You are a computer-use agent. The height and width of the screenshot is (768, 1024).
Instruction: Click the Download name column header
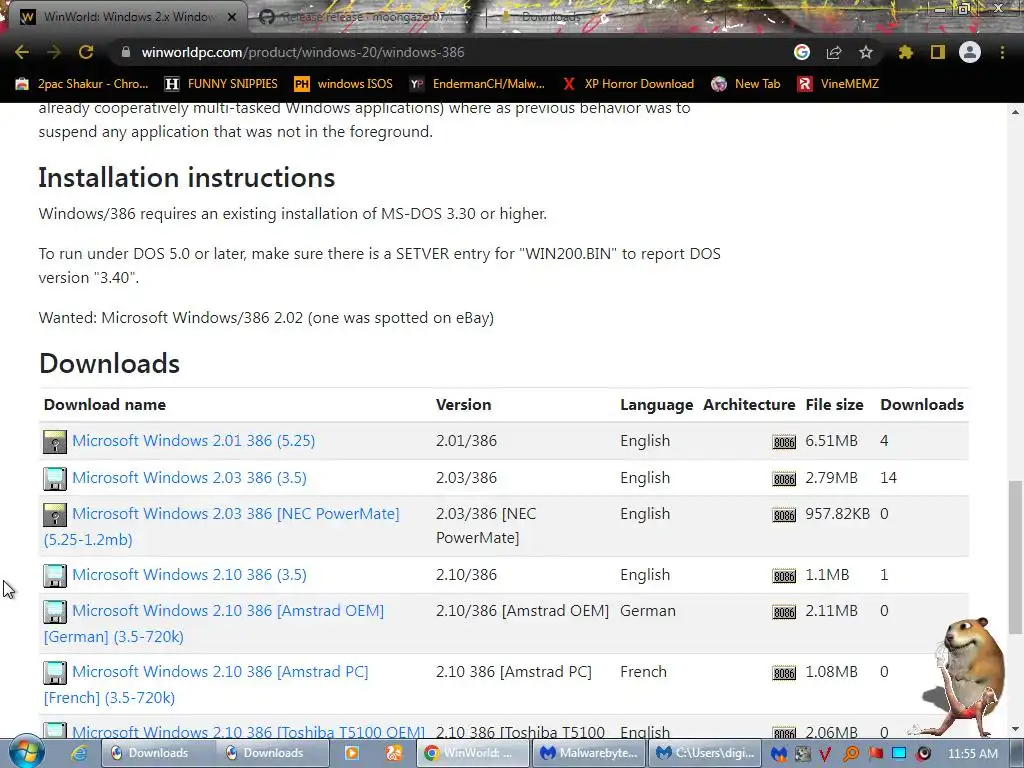pyautogui.click(x=104, y=405)
